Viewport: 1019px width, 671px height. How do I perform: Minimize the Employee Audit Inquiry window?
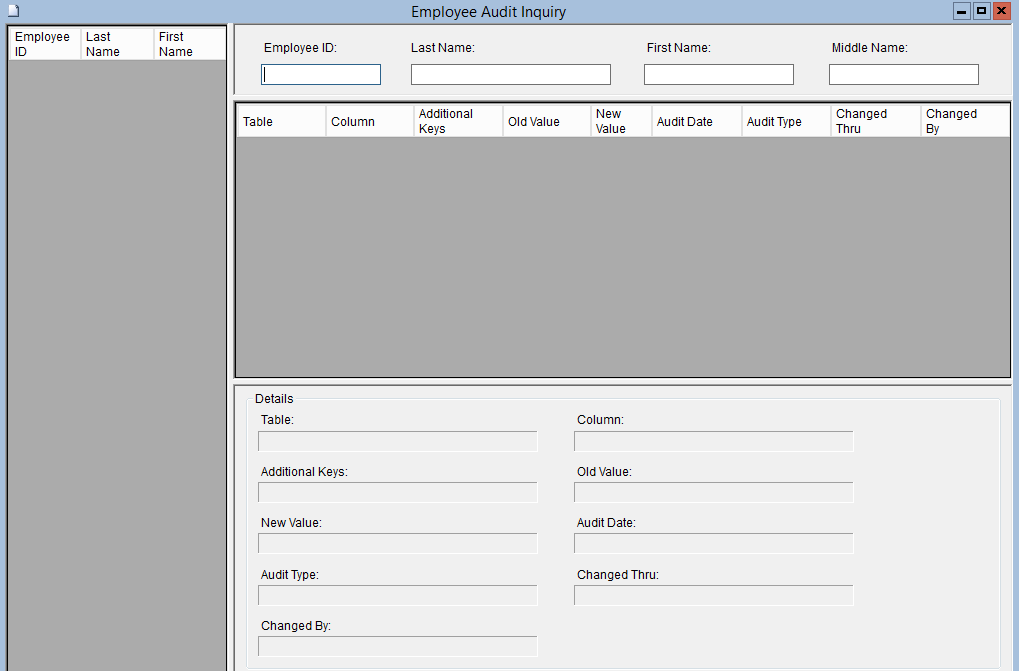pos(962,11)
